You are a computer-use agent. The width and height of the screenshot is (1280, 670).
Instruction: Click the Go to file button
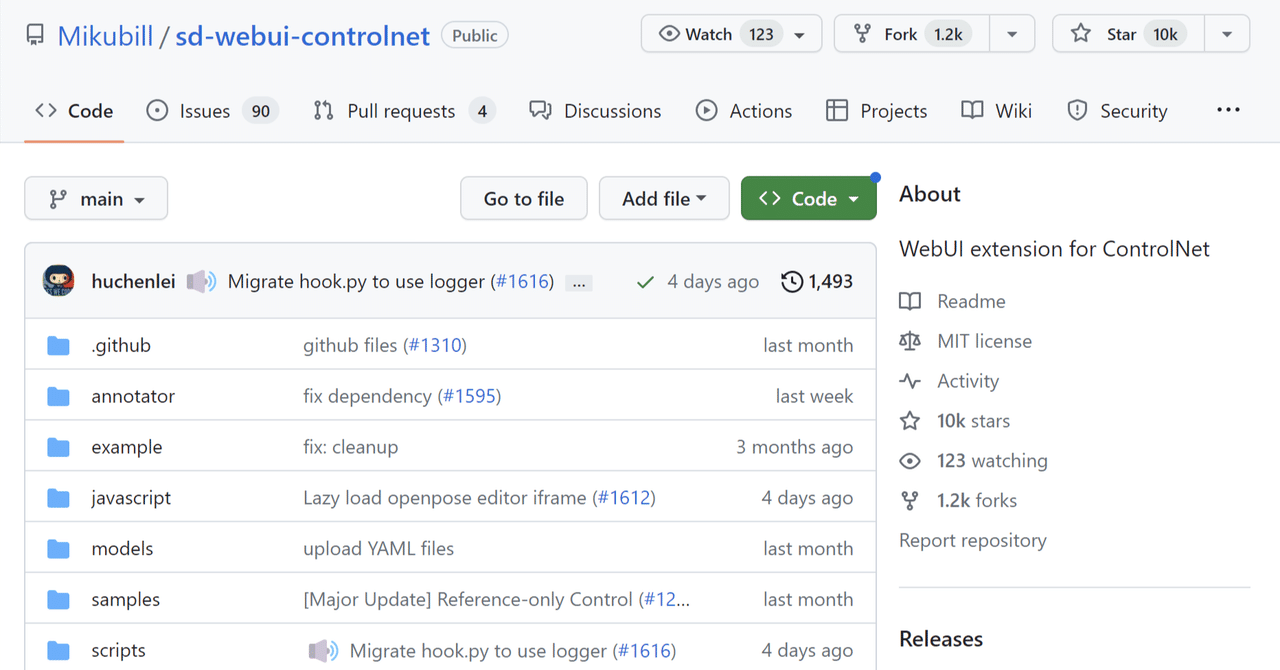[523, 198]
